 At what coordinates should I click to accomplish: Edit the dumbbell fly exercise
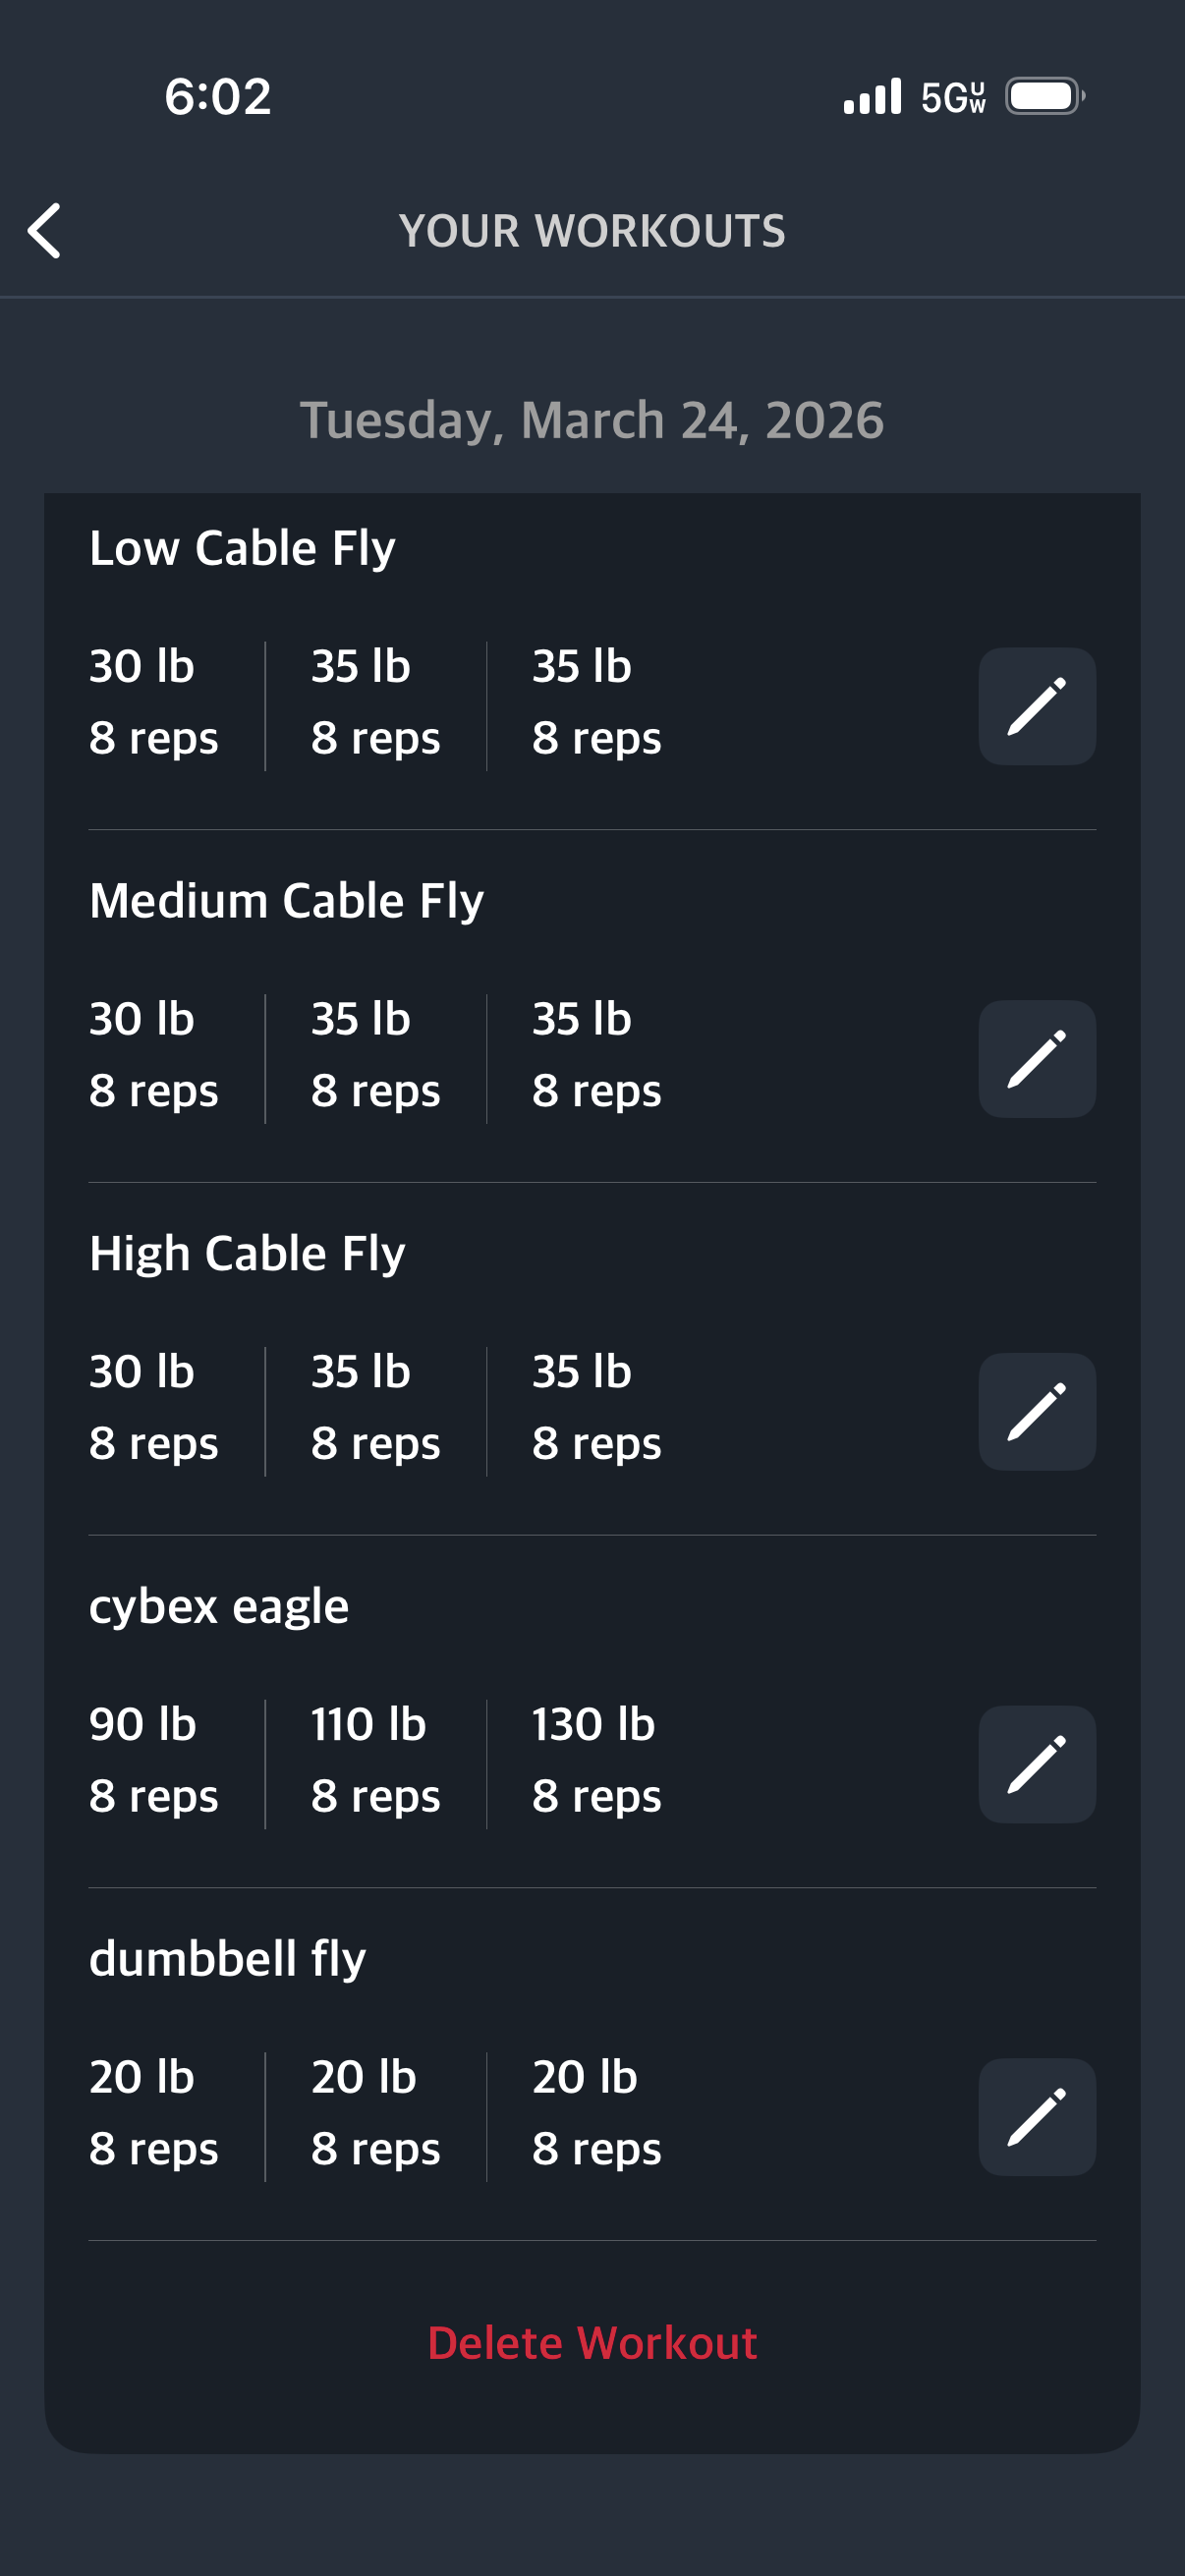click(1036, 2116)
